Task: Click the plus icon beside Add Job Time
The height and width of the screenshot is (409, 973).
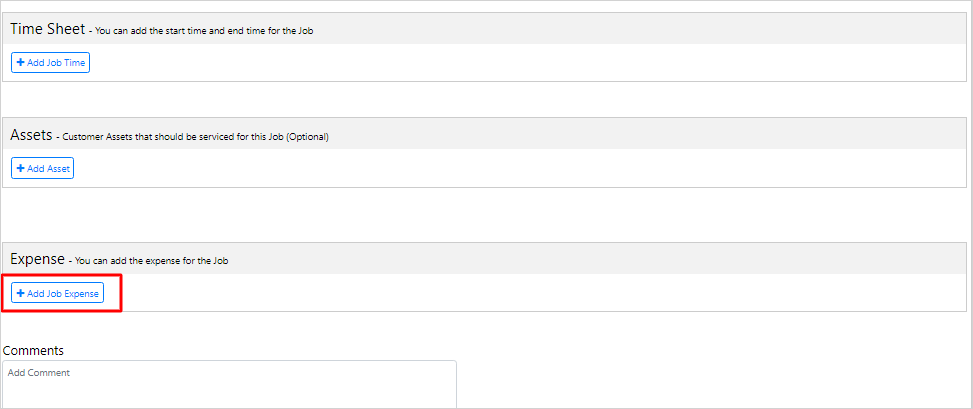Action: point(20,63)
